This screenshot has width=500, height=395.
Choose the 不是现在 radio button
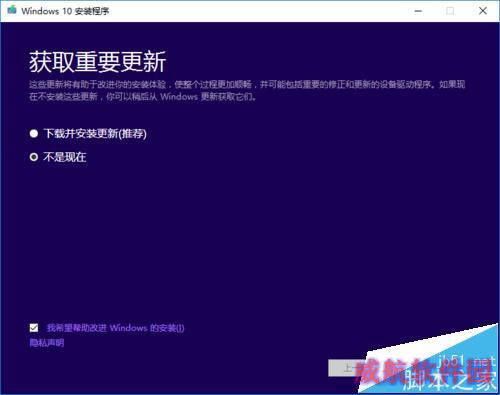click(x=34, y=157)
